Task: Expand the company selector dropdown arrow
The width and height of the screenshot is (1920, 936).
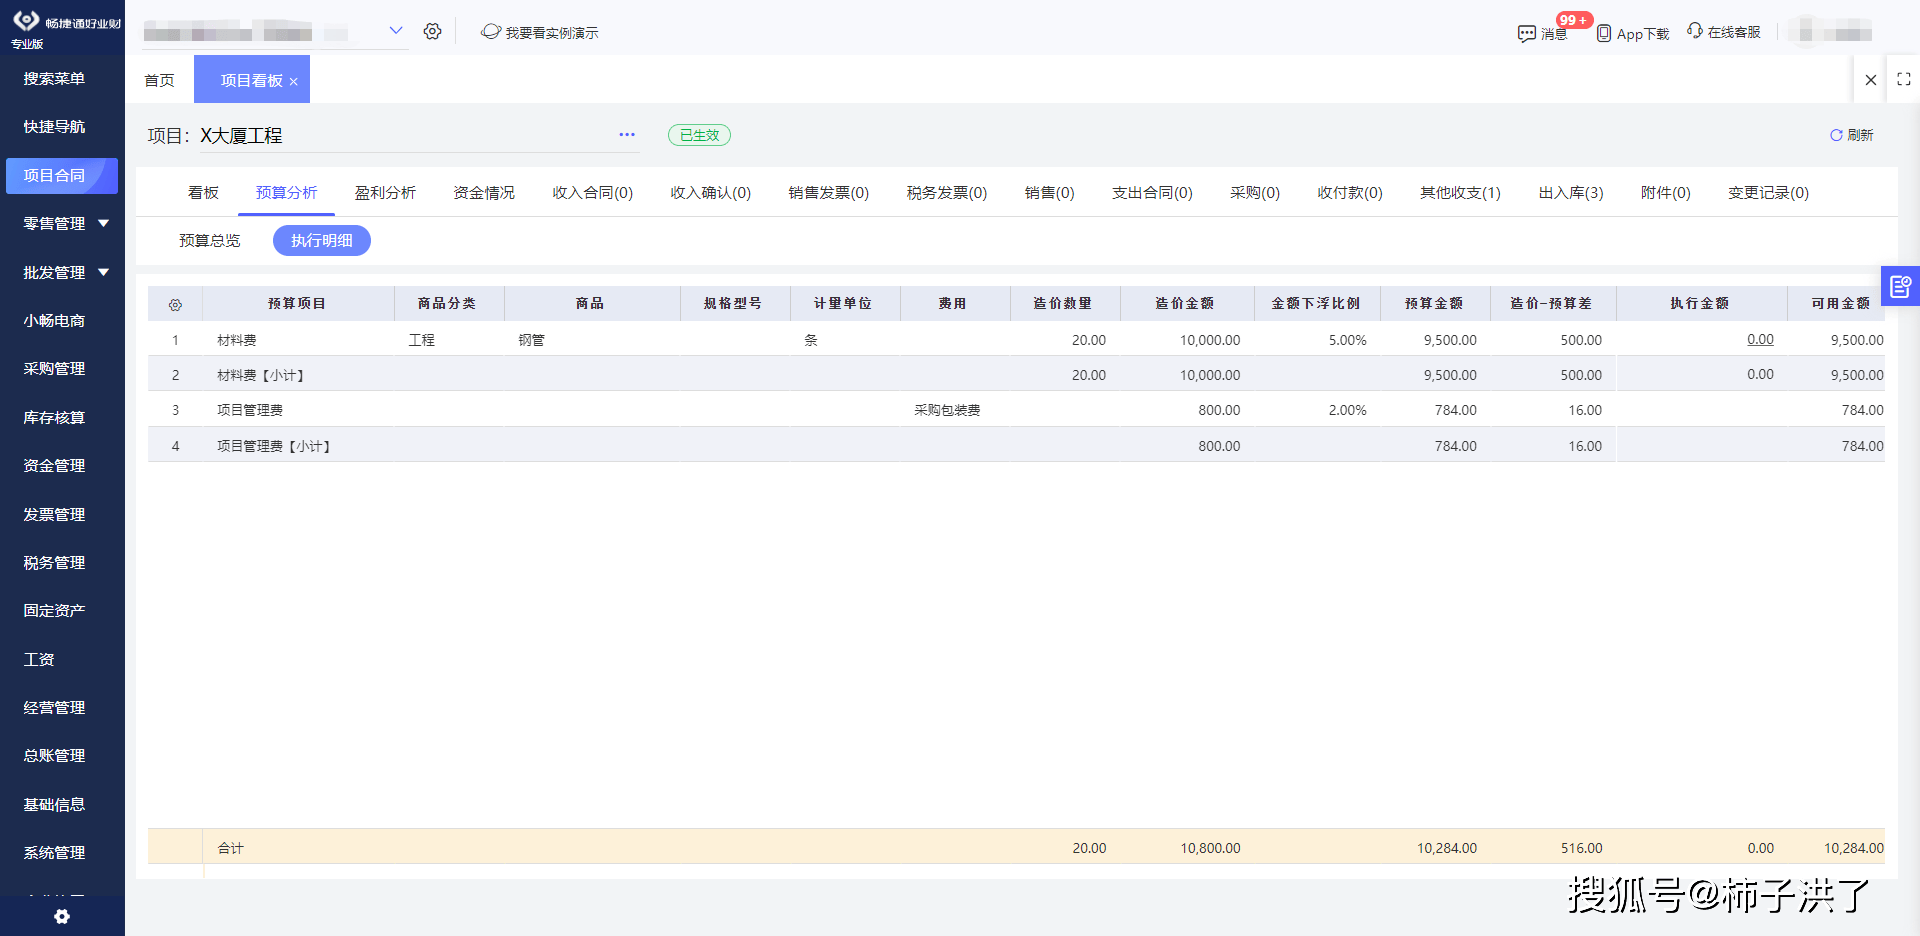Action: tap(396, 31)
